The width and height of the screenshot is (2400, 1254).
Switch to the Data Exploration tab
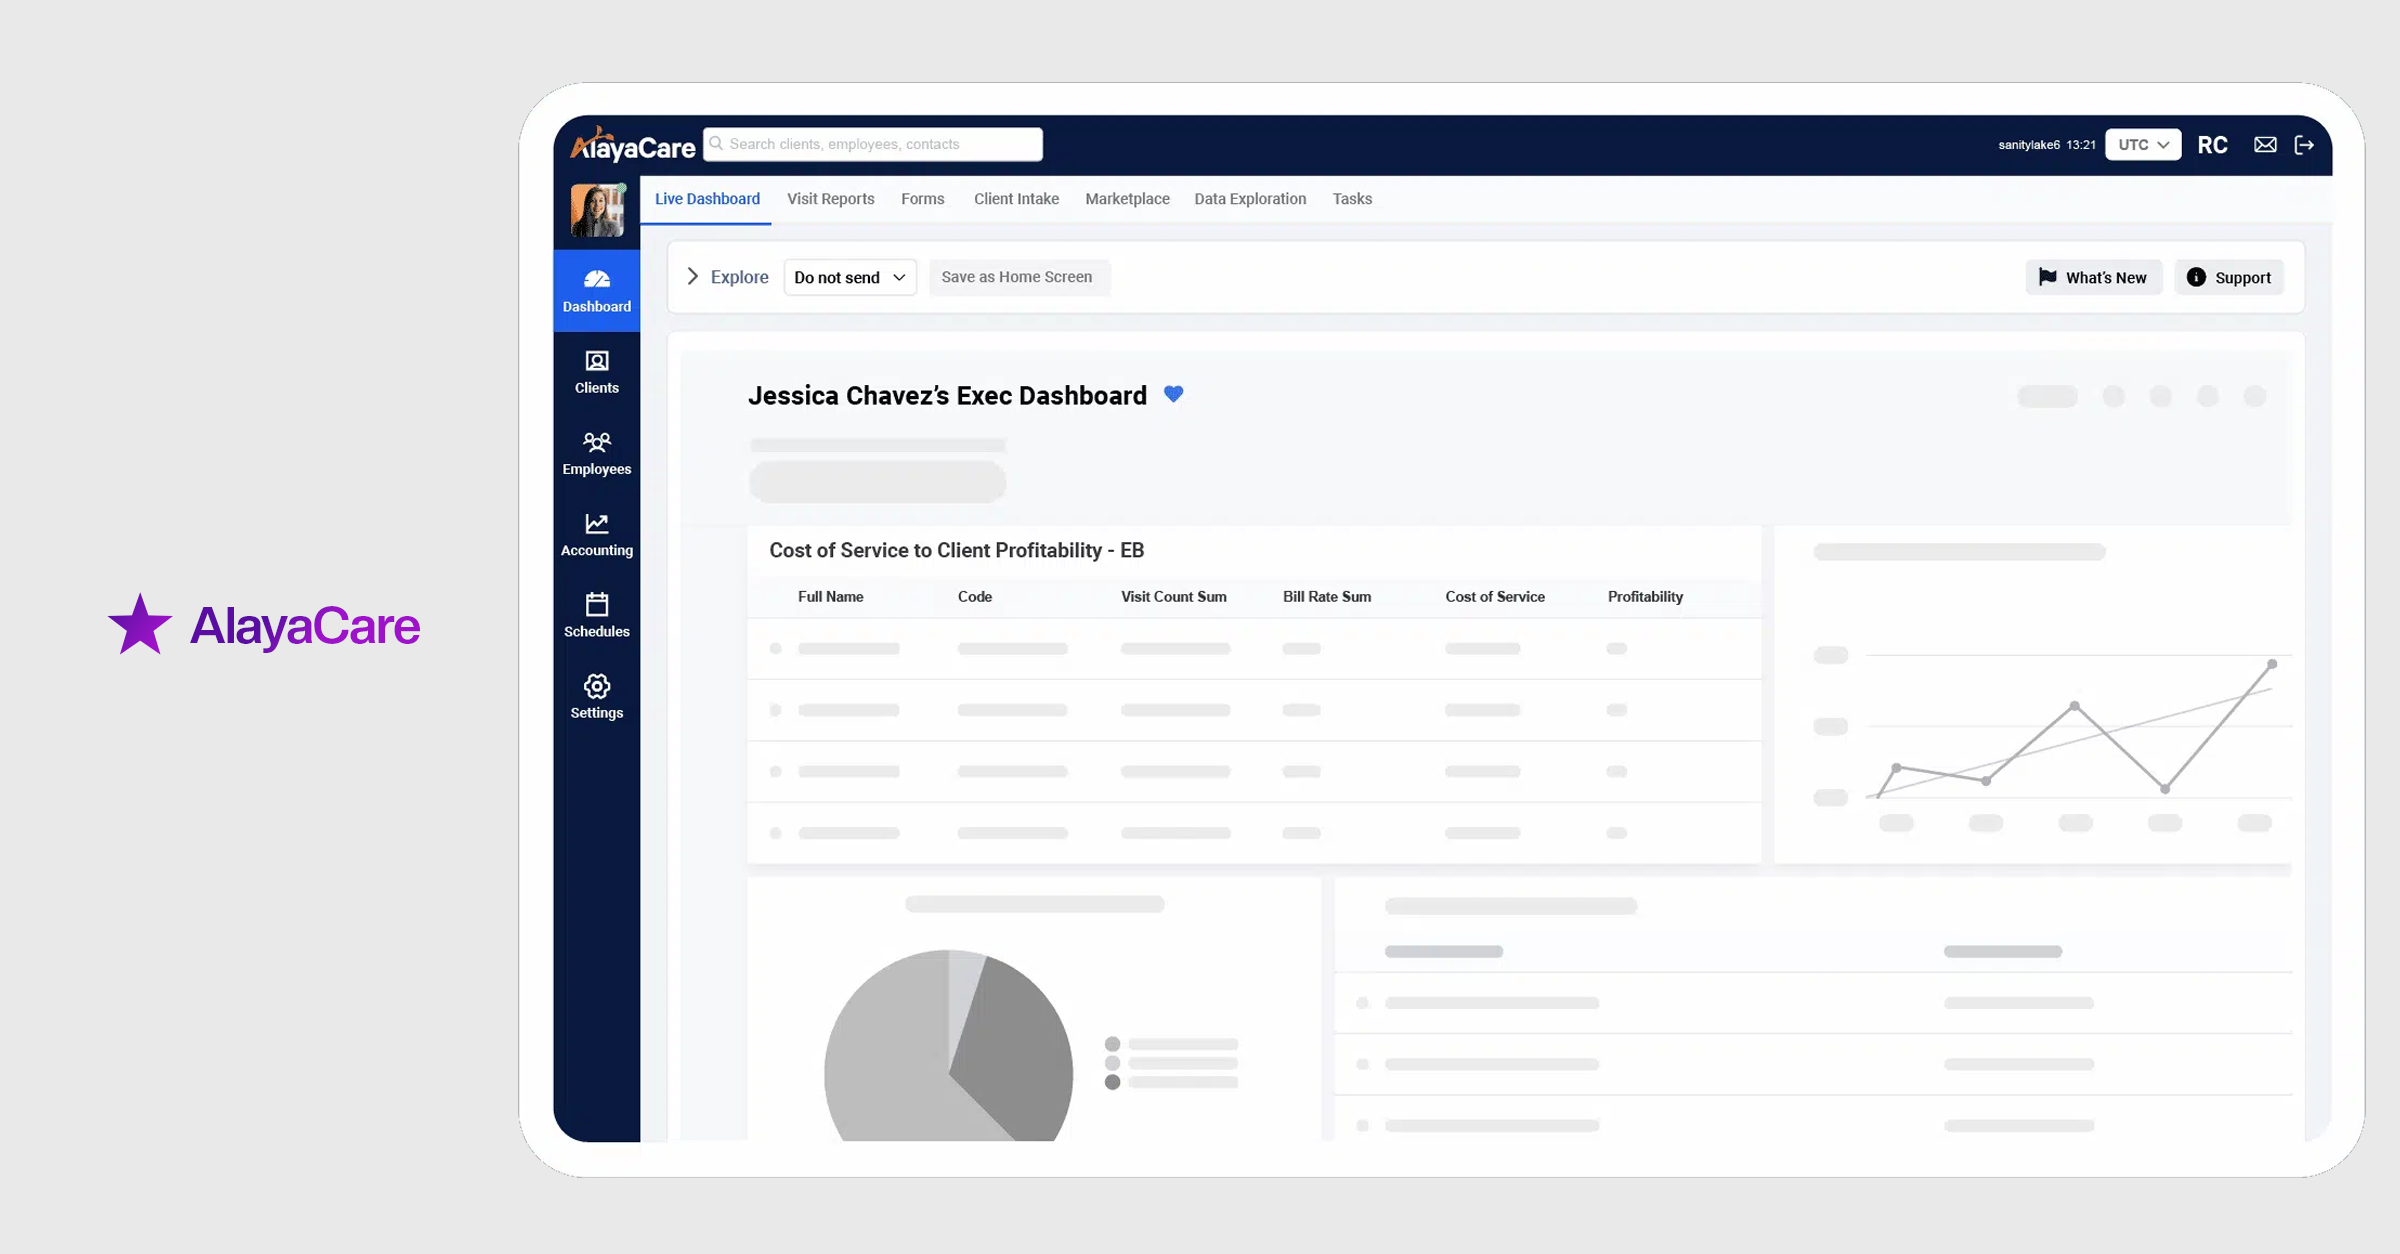[1250, 199]
